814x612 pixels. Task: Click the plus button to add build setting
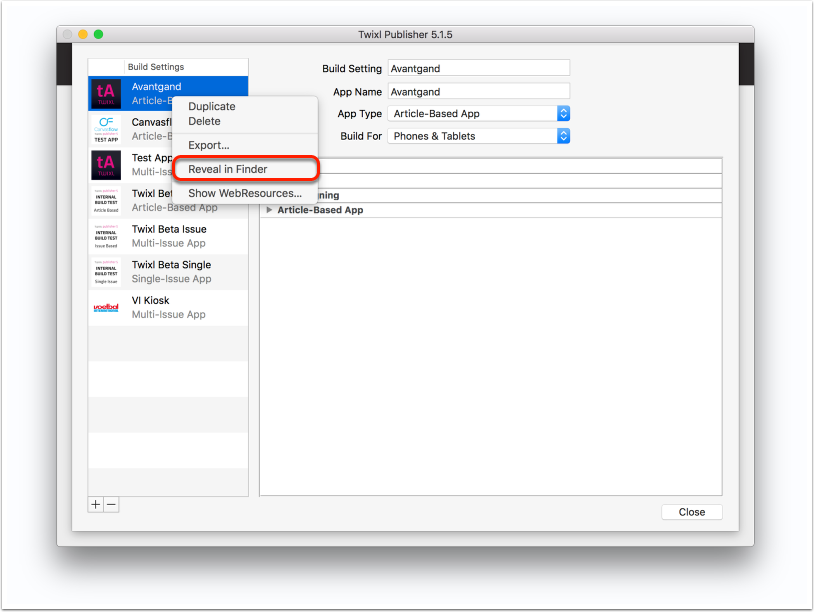pyautogui.click(x=96, y=505)
